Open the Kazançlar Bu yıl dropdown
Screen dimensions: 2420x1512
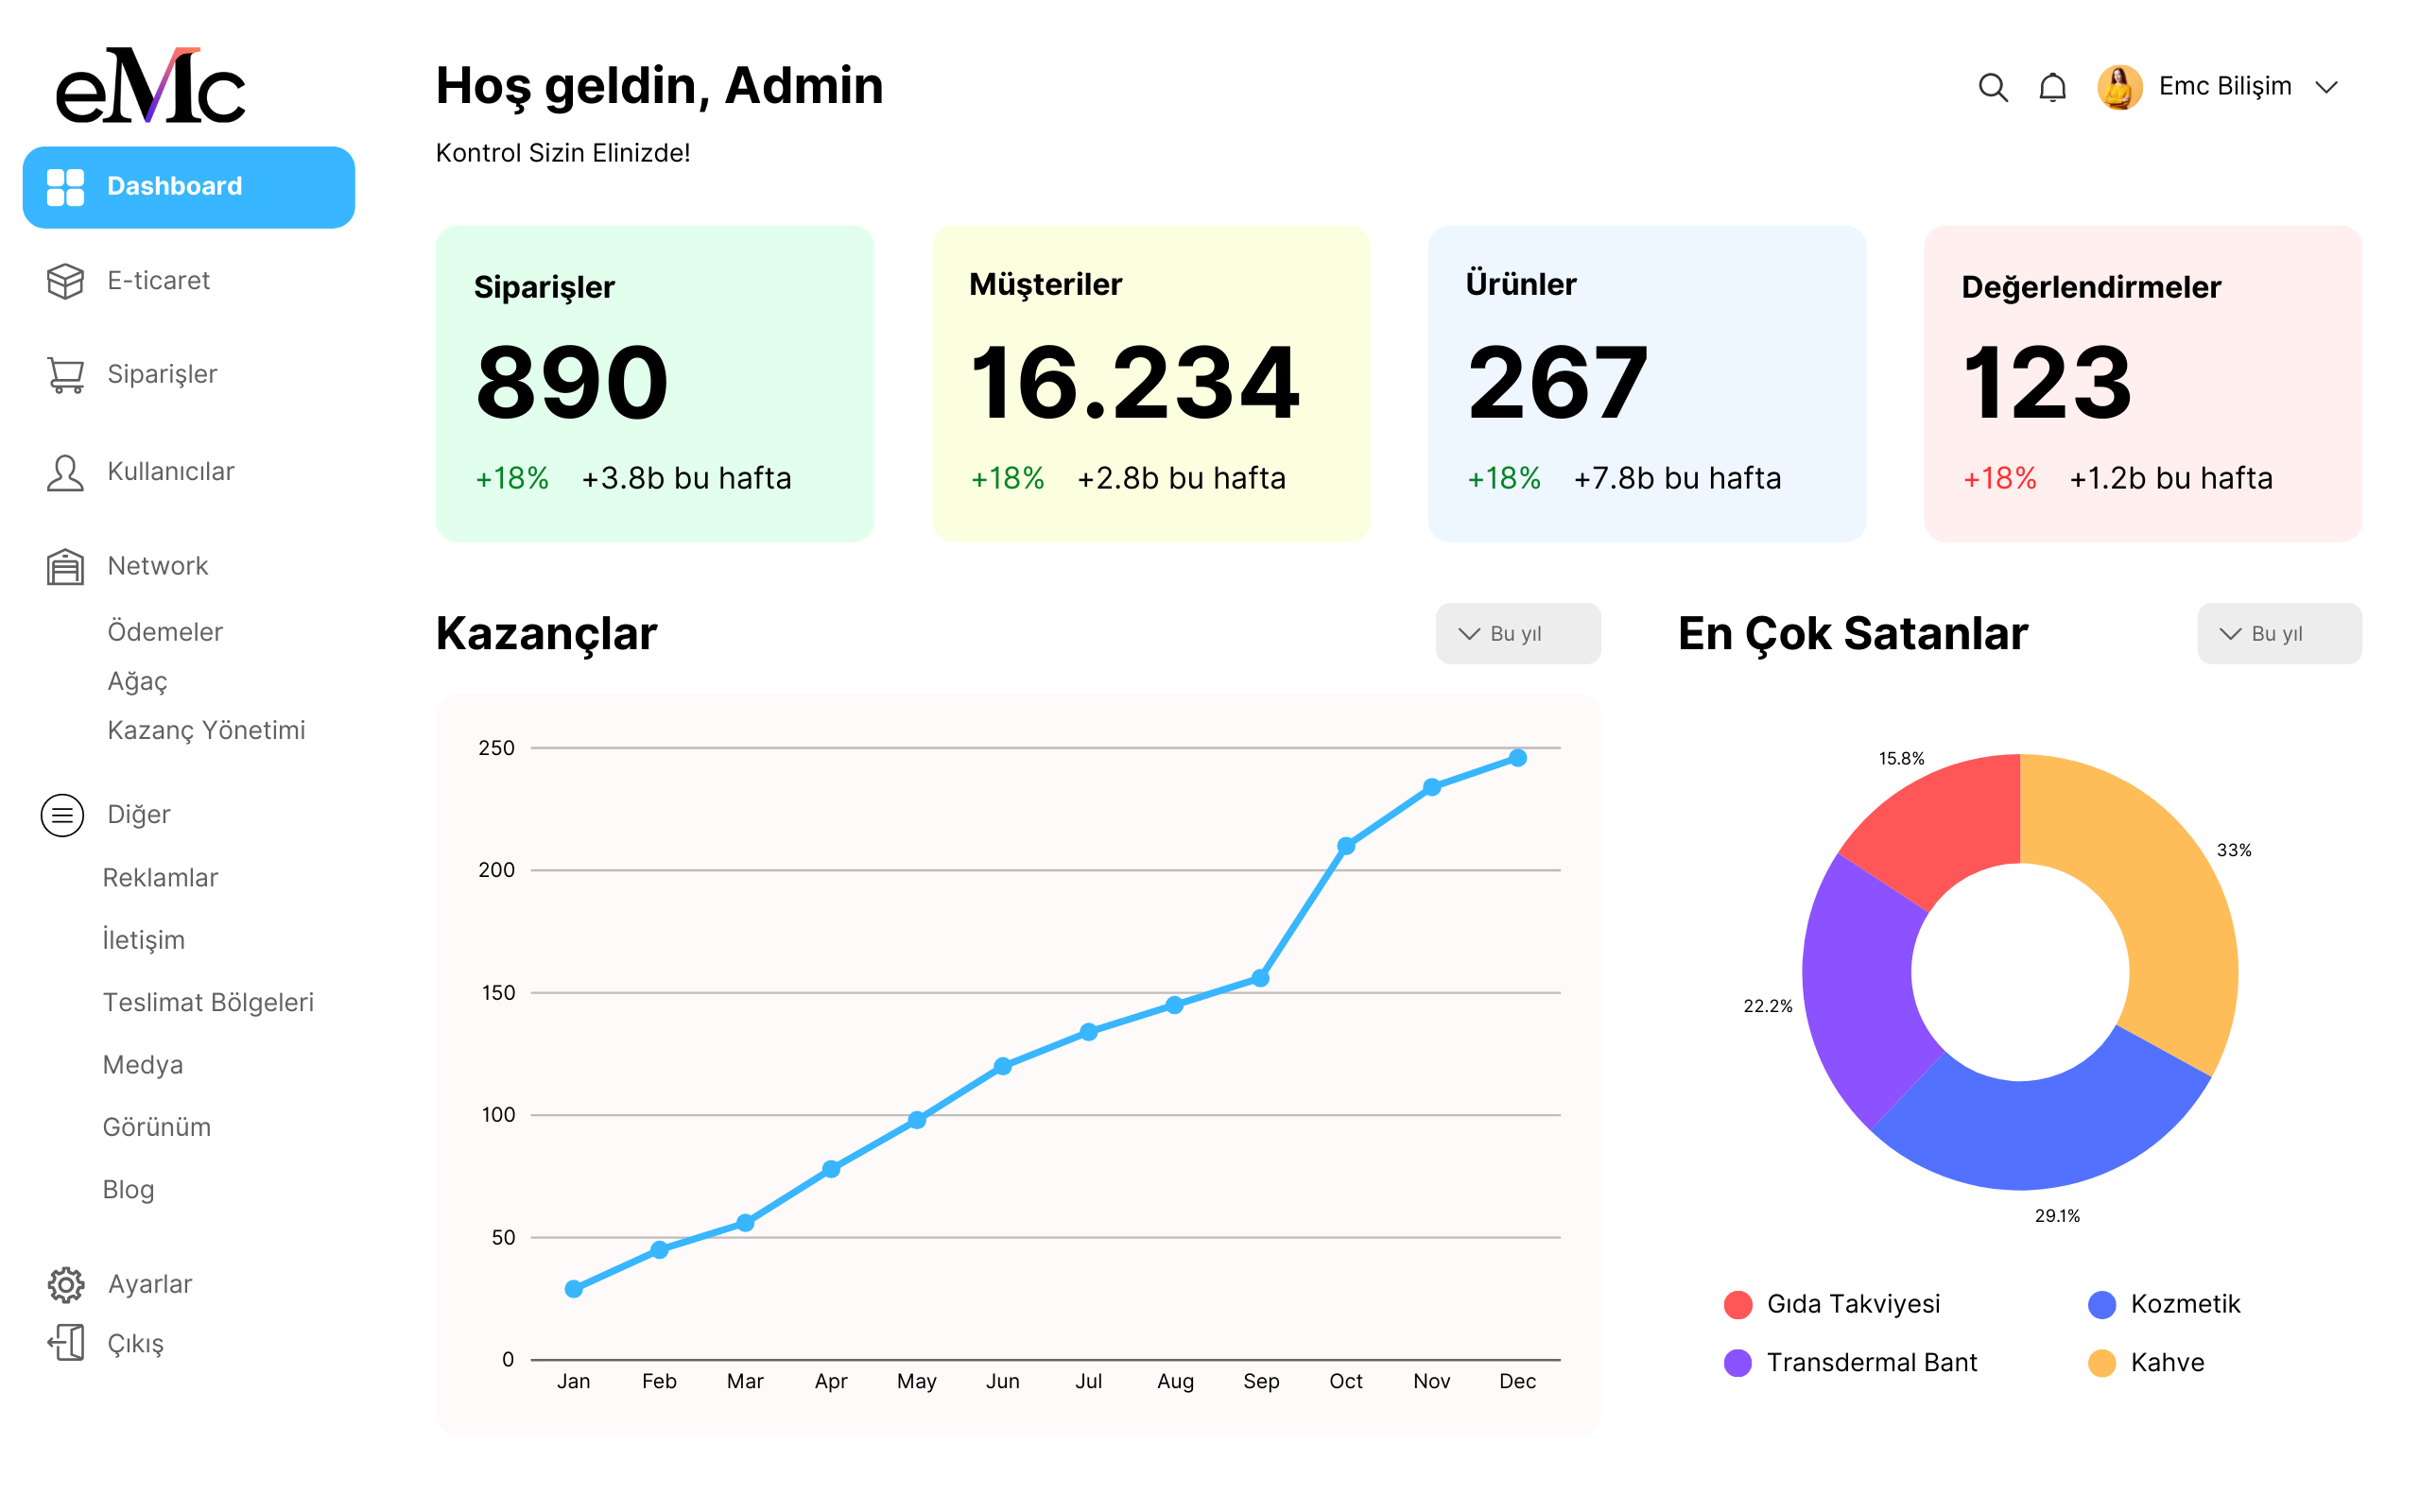[x=1518, y=633]
